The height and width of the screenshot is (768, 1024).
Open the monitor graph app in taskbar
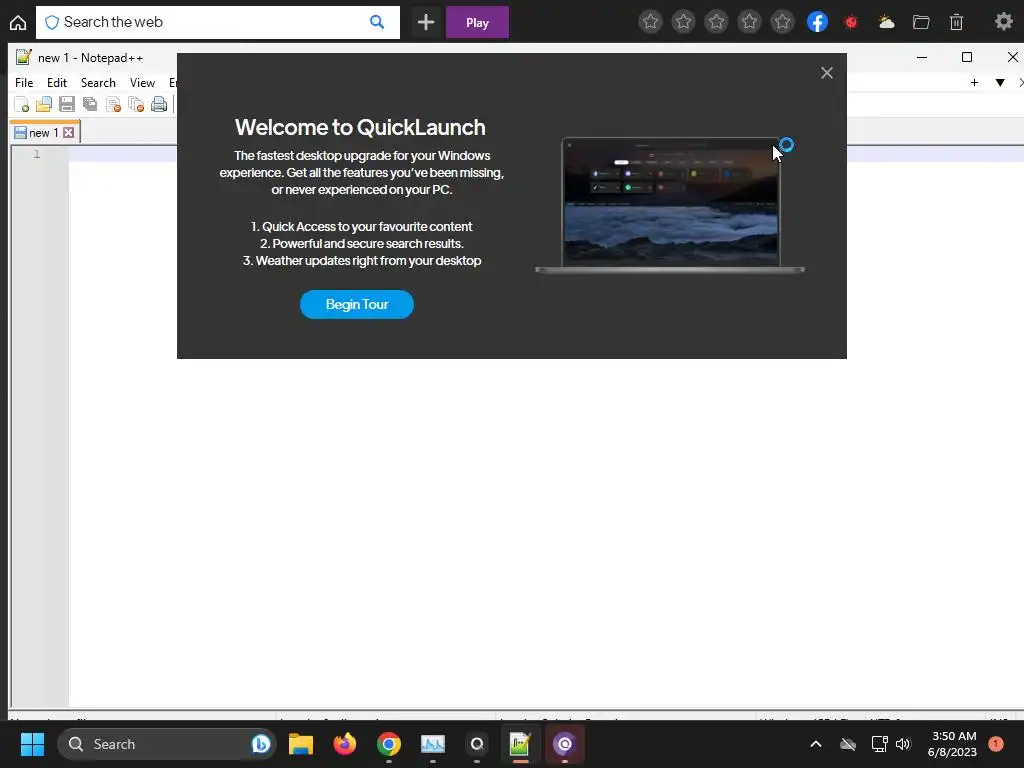pos(432,744)
